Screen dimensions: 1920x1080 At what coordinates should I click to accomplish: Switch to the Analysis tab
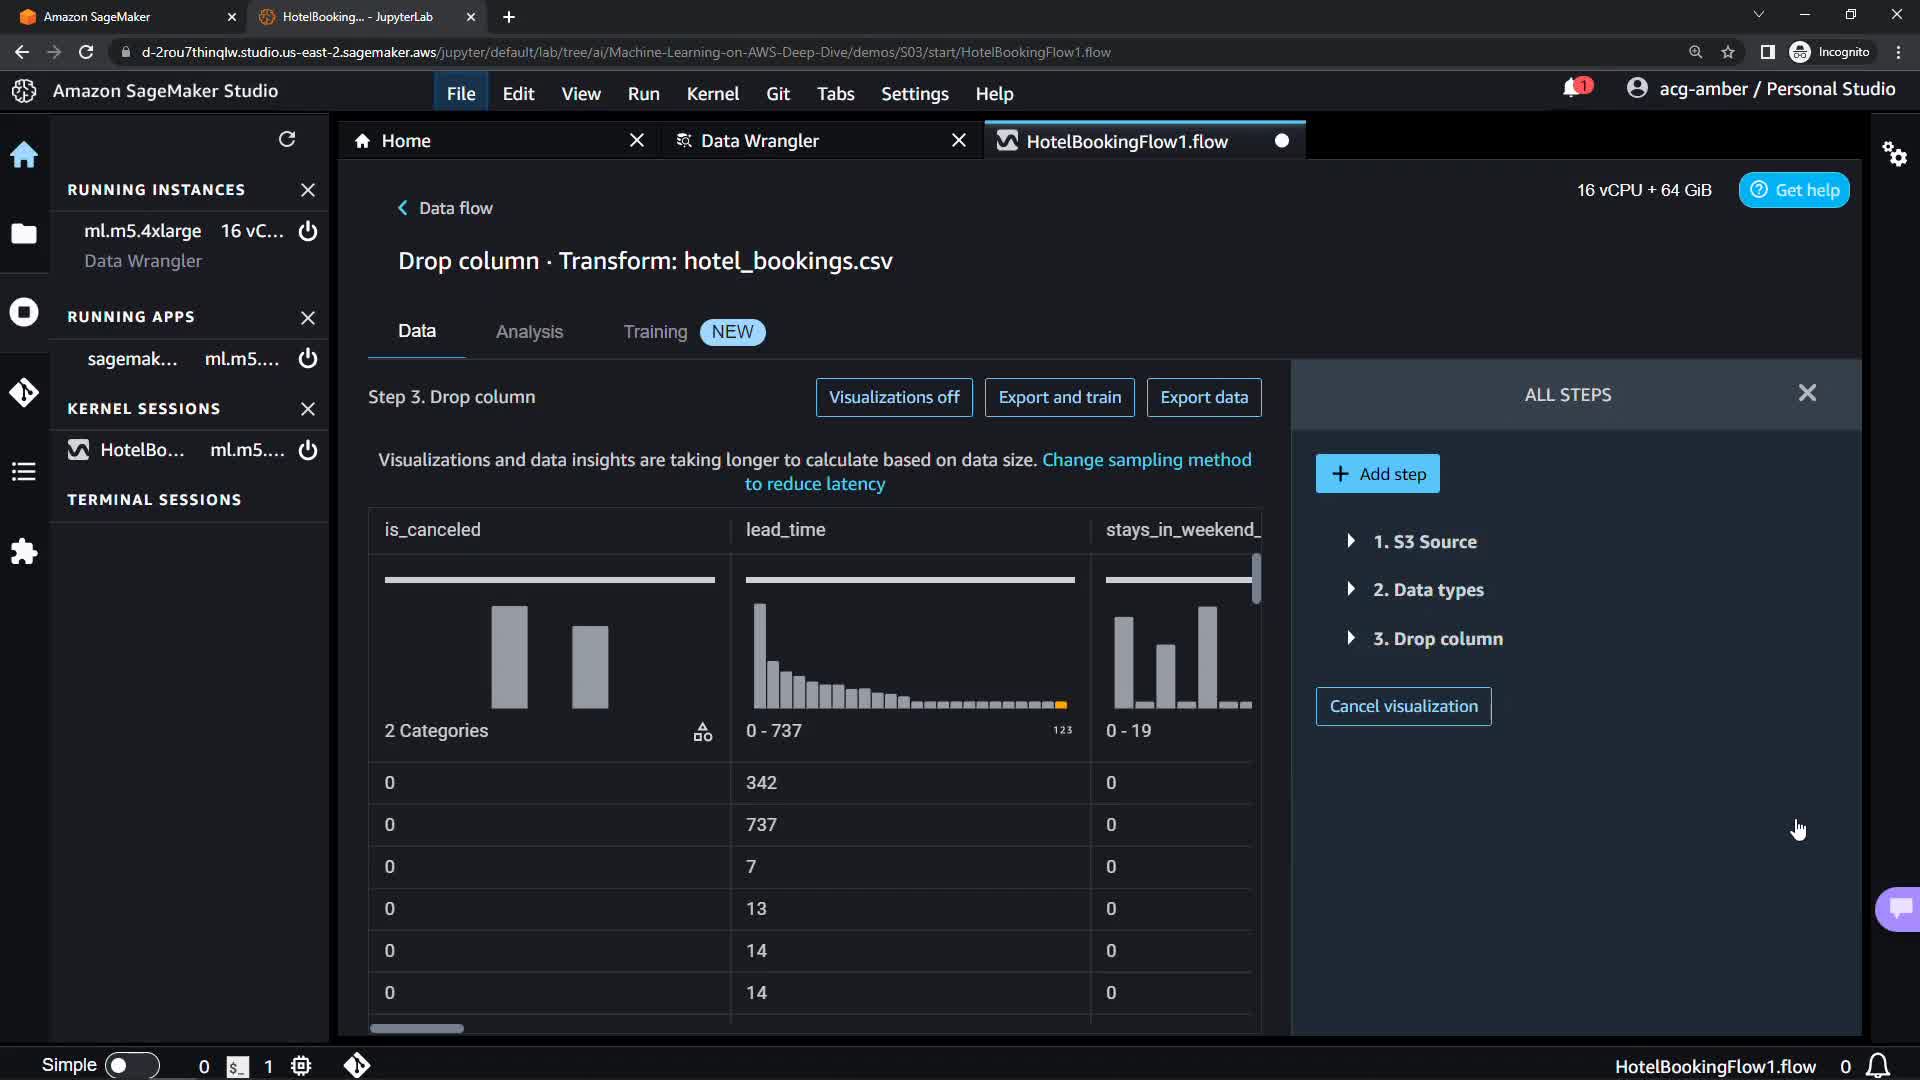click(x=529, y=332)
